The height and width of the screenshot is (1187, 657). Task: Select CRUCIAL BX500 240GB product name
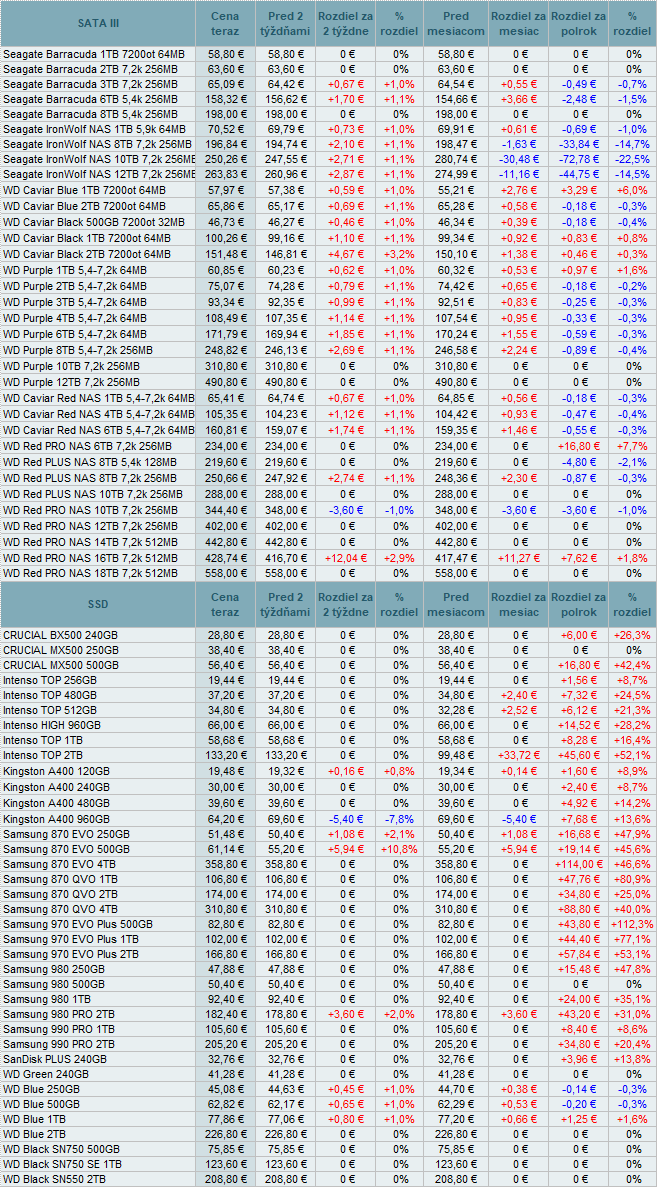(x=60, y=635)
